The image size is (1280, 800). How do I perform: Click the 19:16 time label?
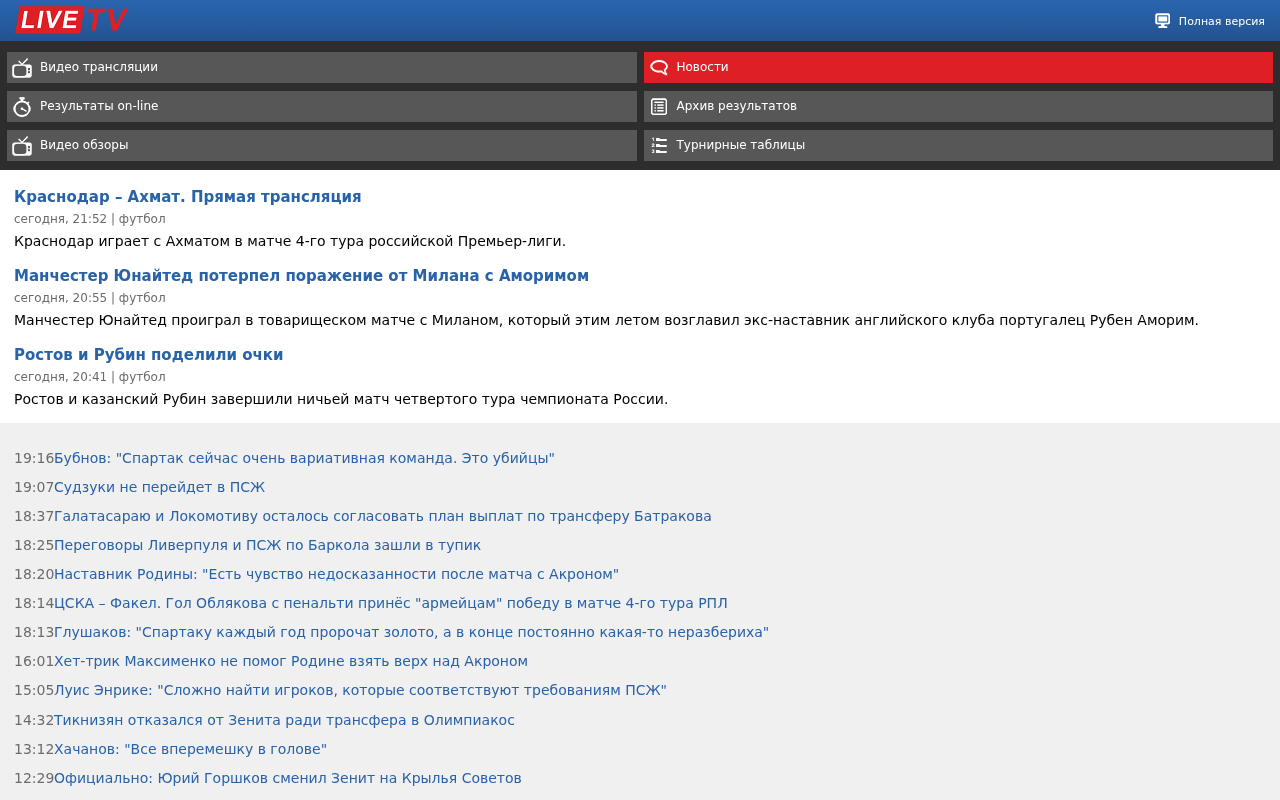pos(34,458)
